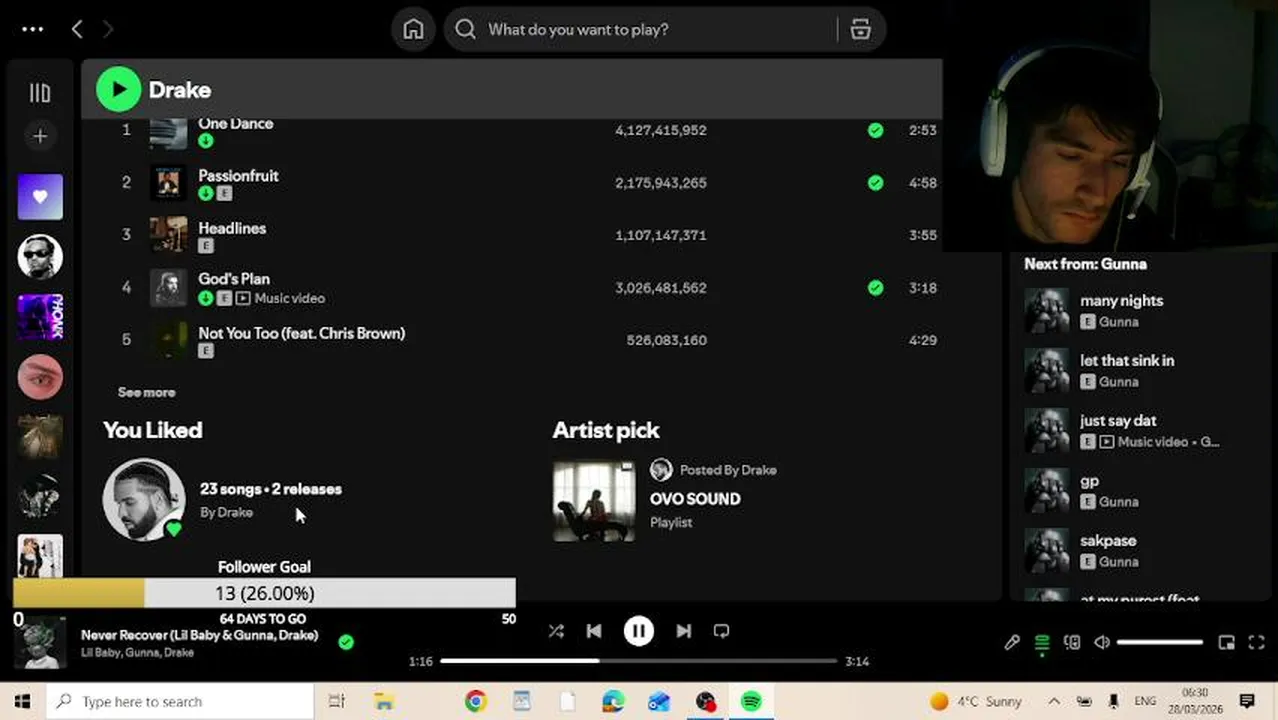The image size is (1278, 720).
Task: Click the plus Create button in sidebar
Action: pos(40,136)
